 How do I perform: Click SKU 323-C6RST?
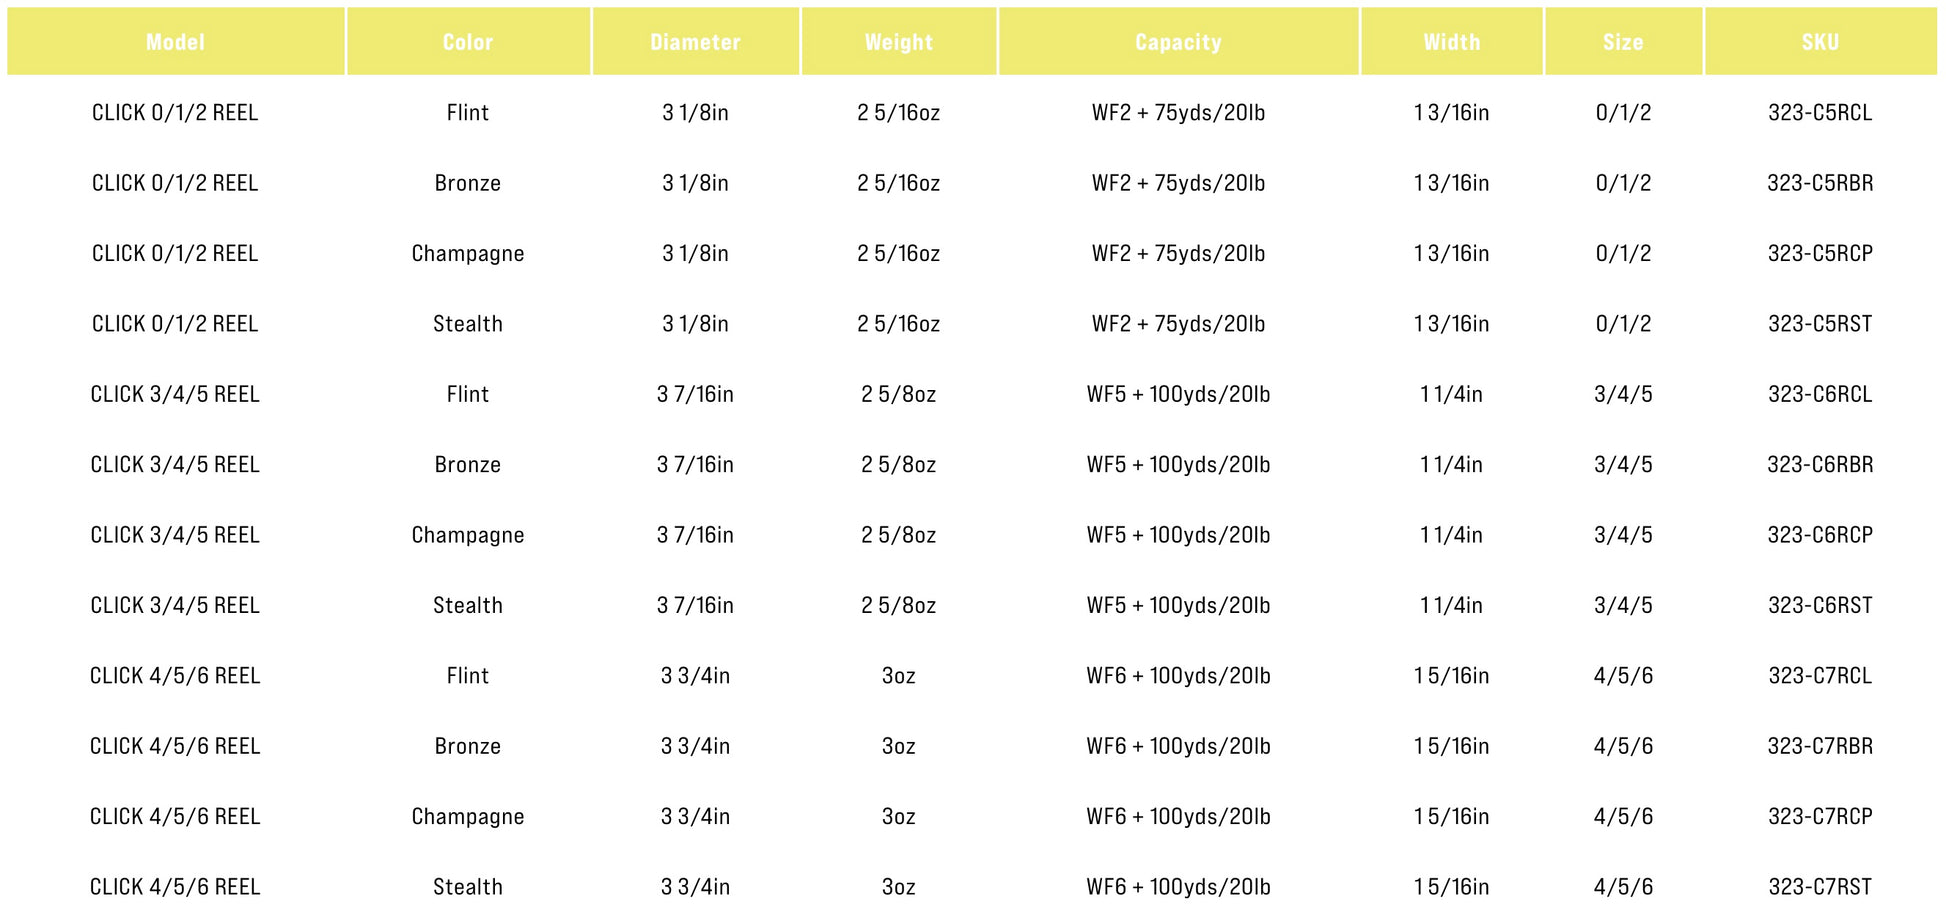pos(1820,605)
